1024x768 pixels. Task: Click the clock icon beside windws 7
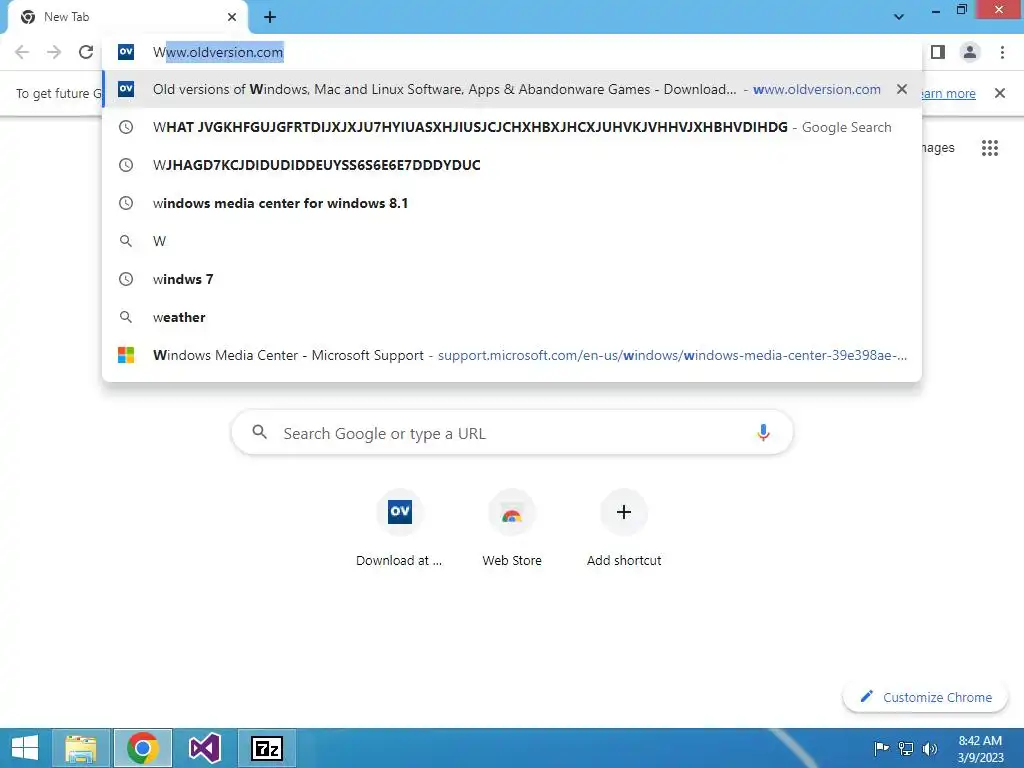click(126, 279)
